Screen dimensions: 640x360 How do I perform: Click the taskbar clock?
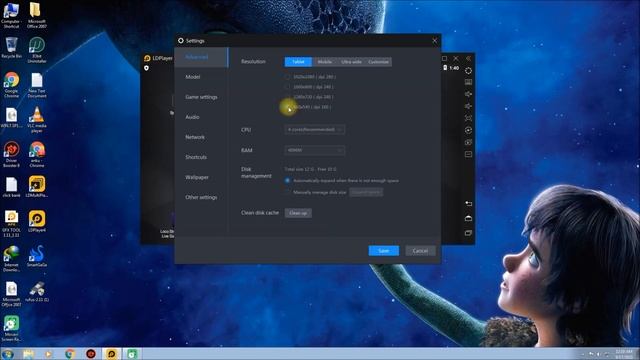[x=624, y=353]
